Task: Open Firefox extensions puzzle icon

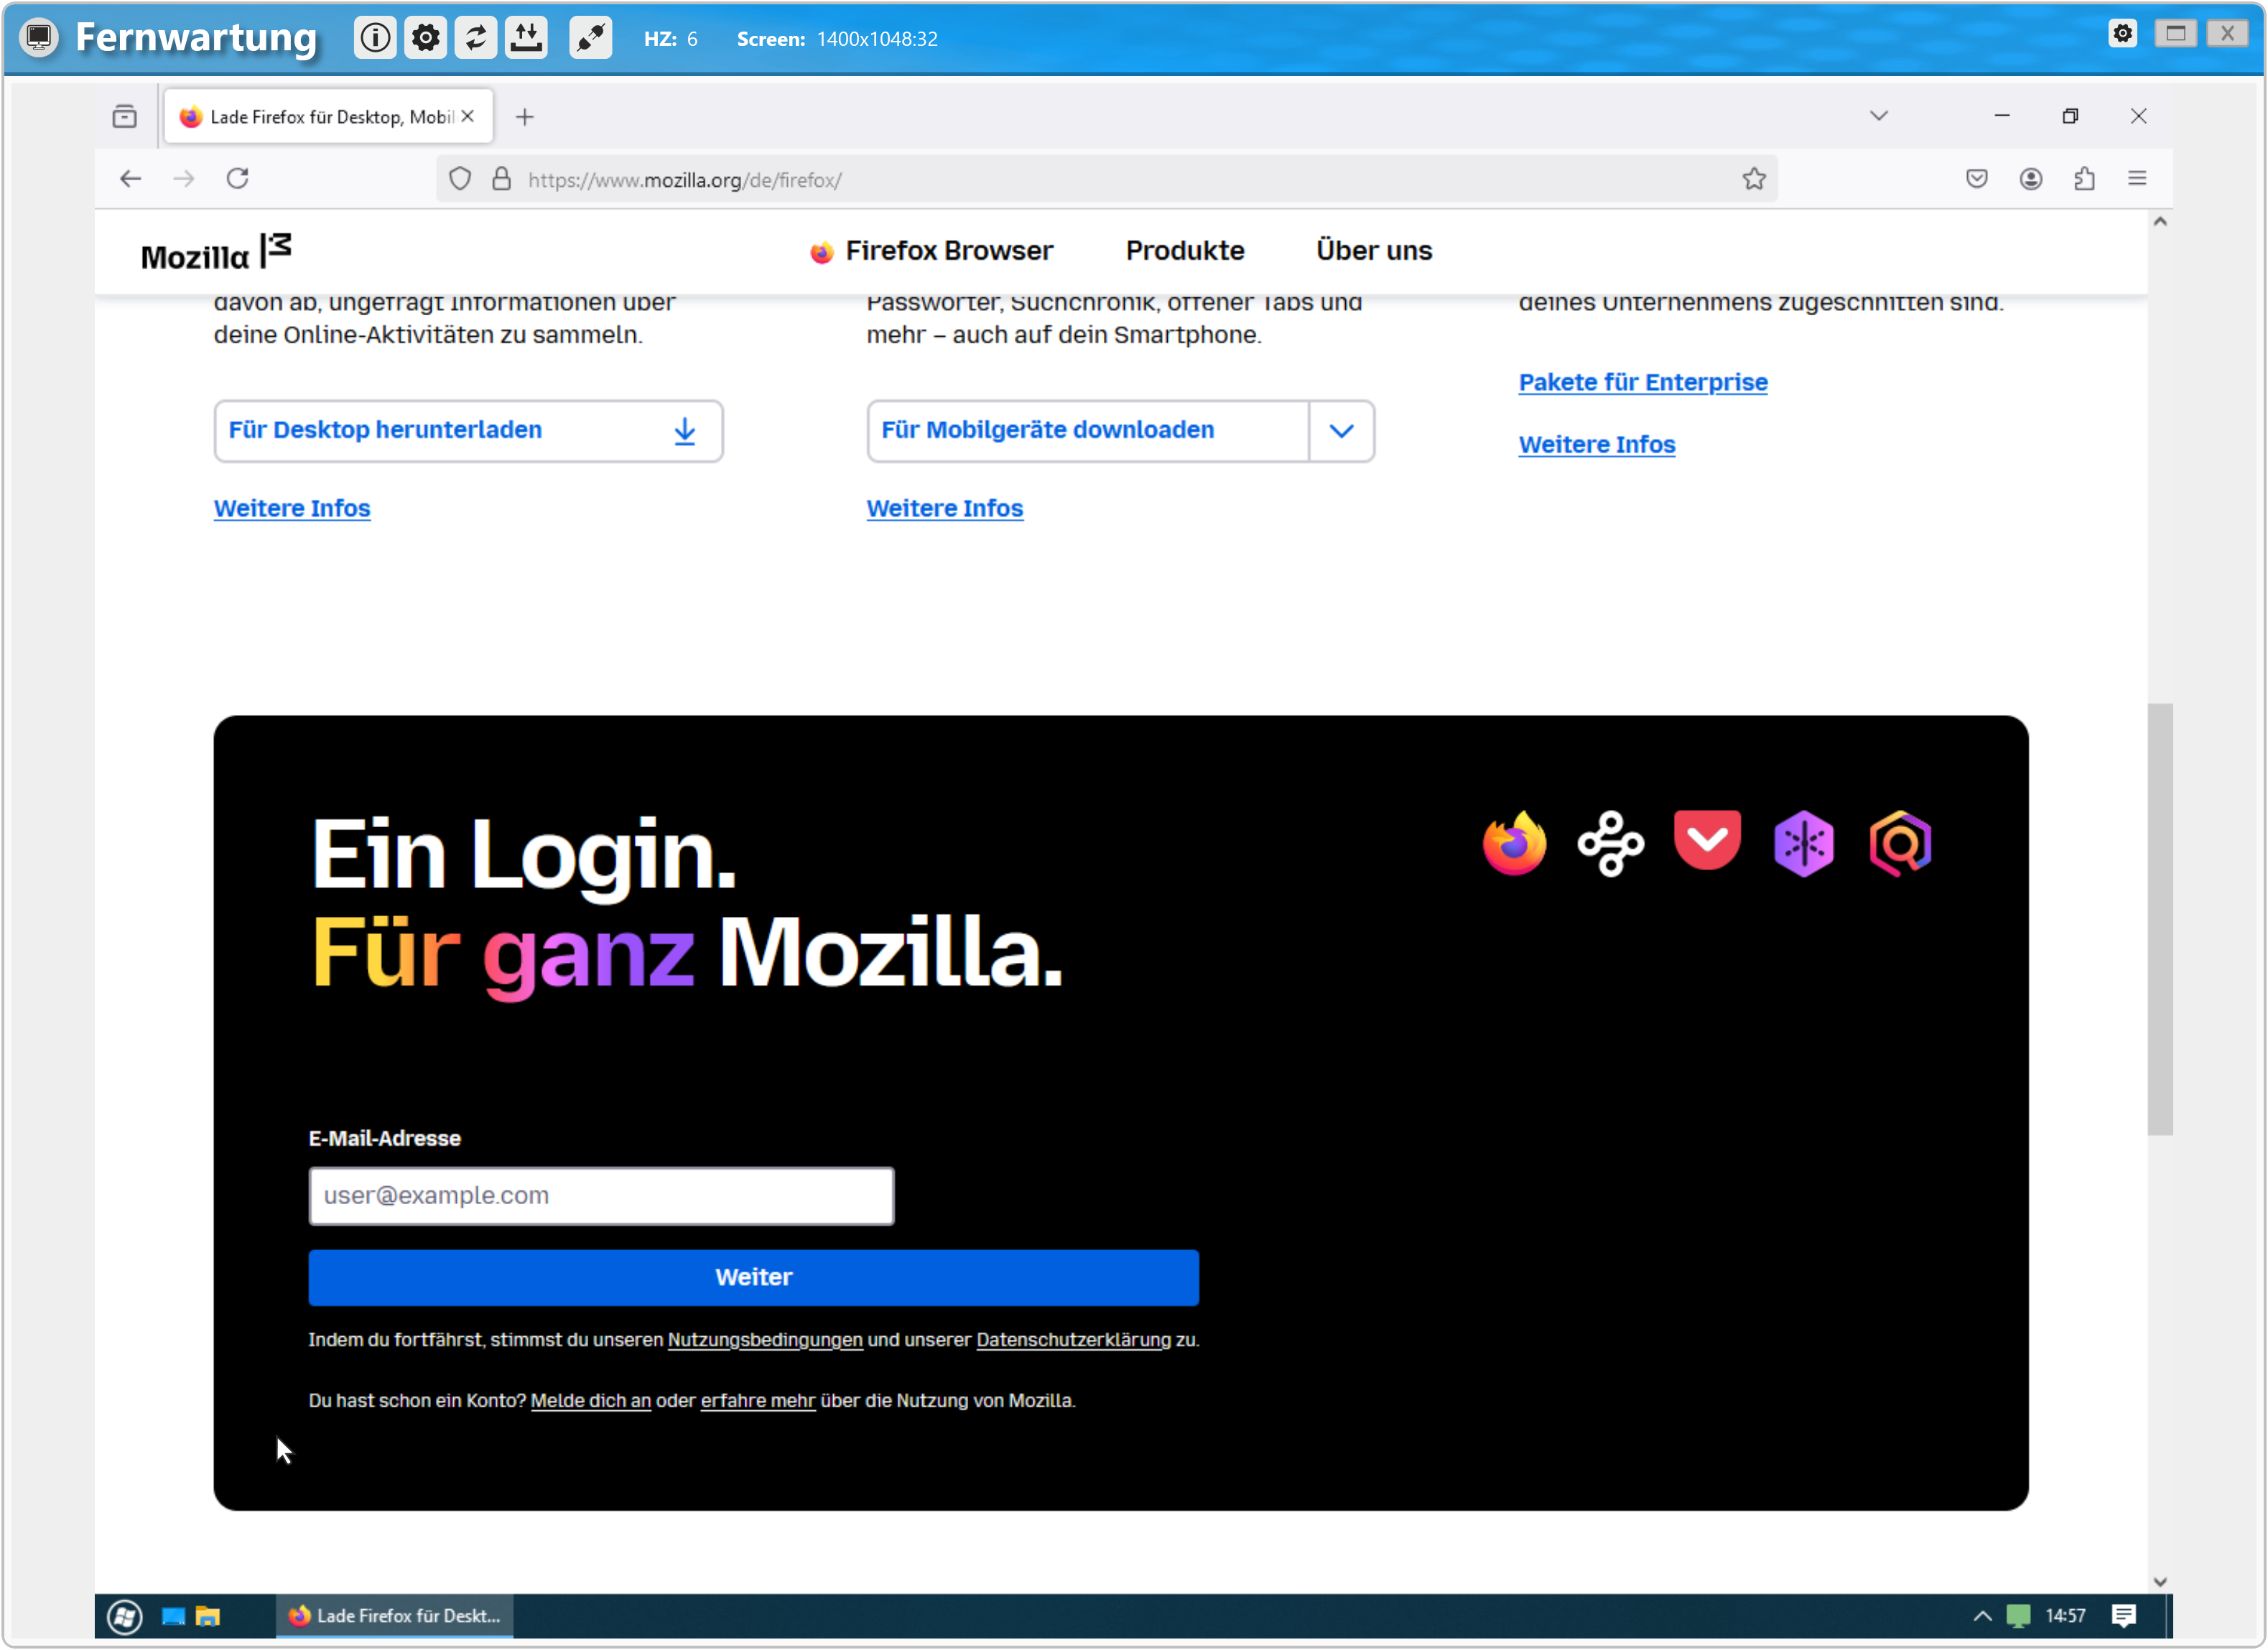Action: pyautogui.click(x=2085, y=179)
